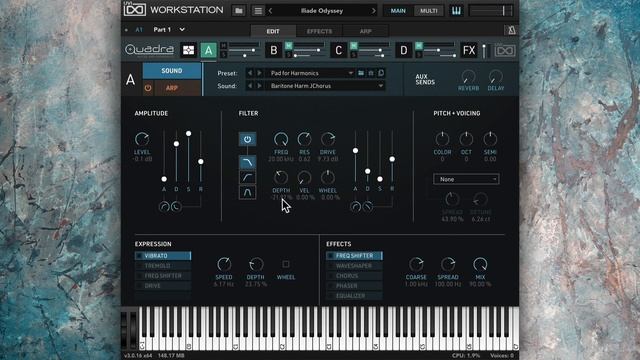The image size is (640, 360).
Task: Select layer C in Quadra
Action: click(x=338, y=50)
